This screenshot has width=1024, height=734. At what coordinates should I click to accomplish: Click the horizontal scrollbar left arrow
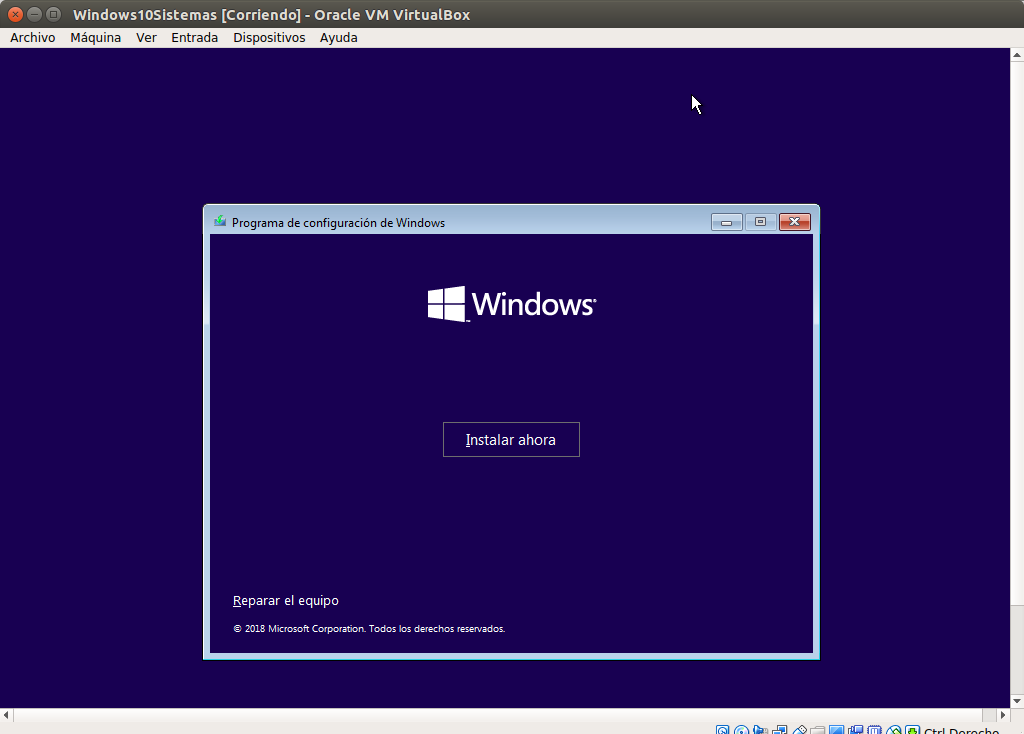click(x=7, y=715)
